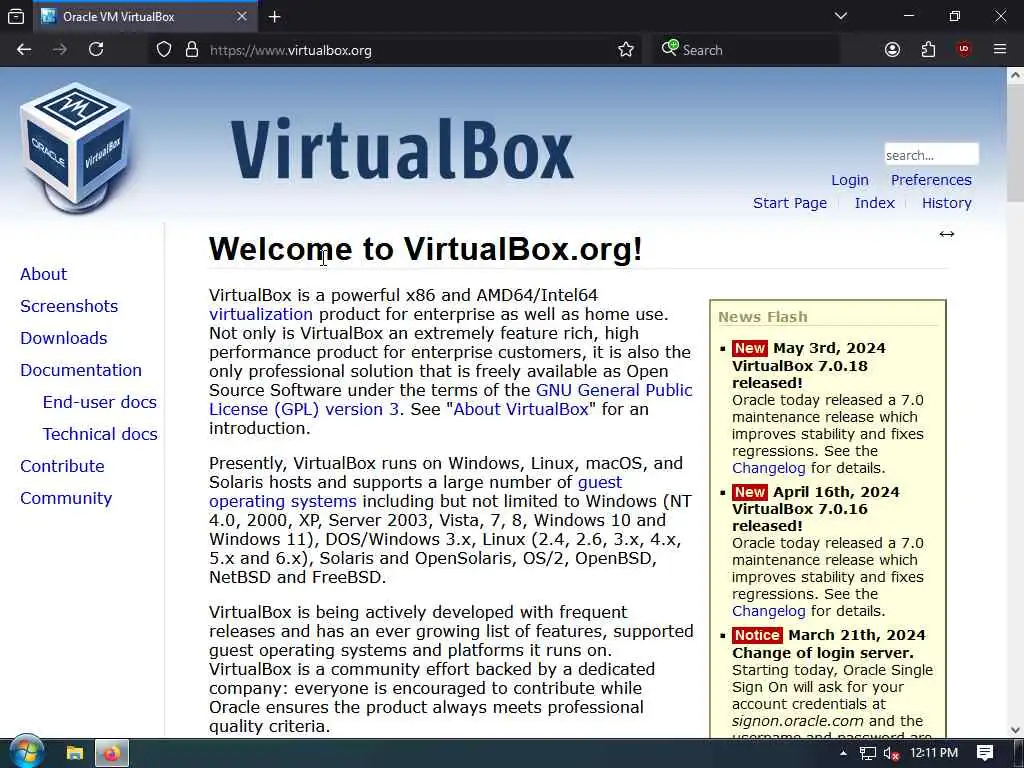This screenshot has height=768, width=1024.
Task: Open the About VirtualBox link
Action: (520, 409)
